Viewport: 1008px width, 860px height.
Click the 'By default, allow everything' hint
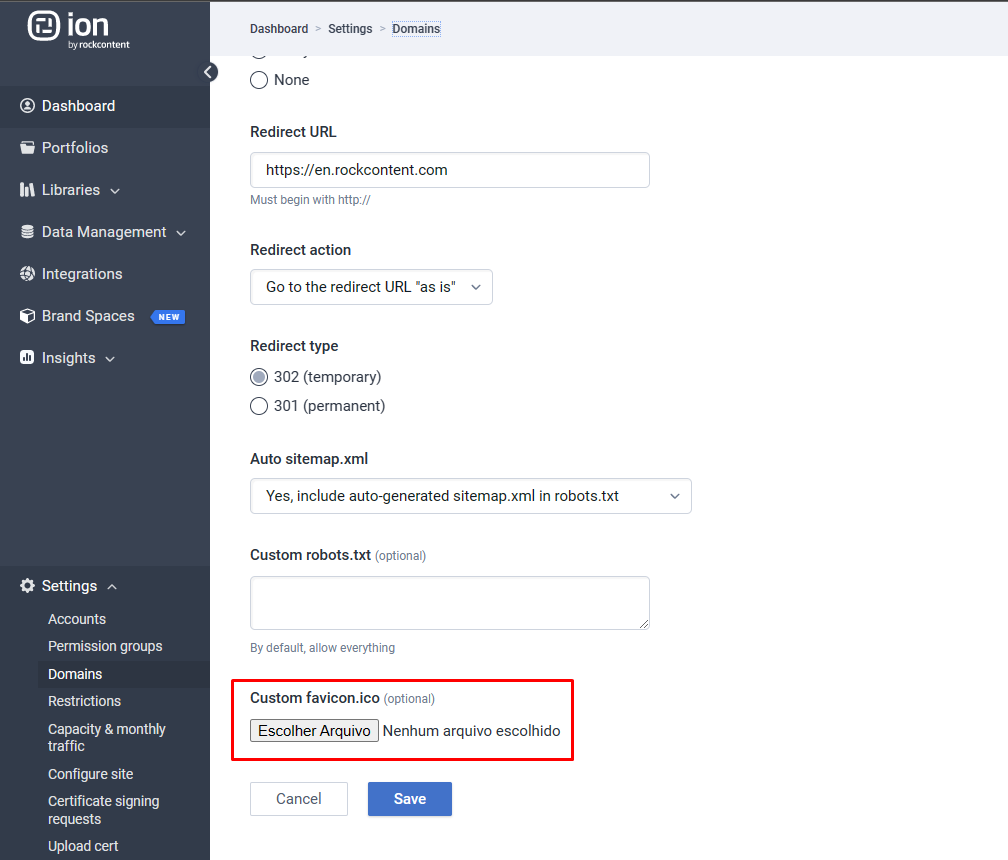click(x=322, y=648)
